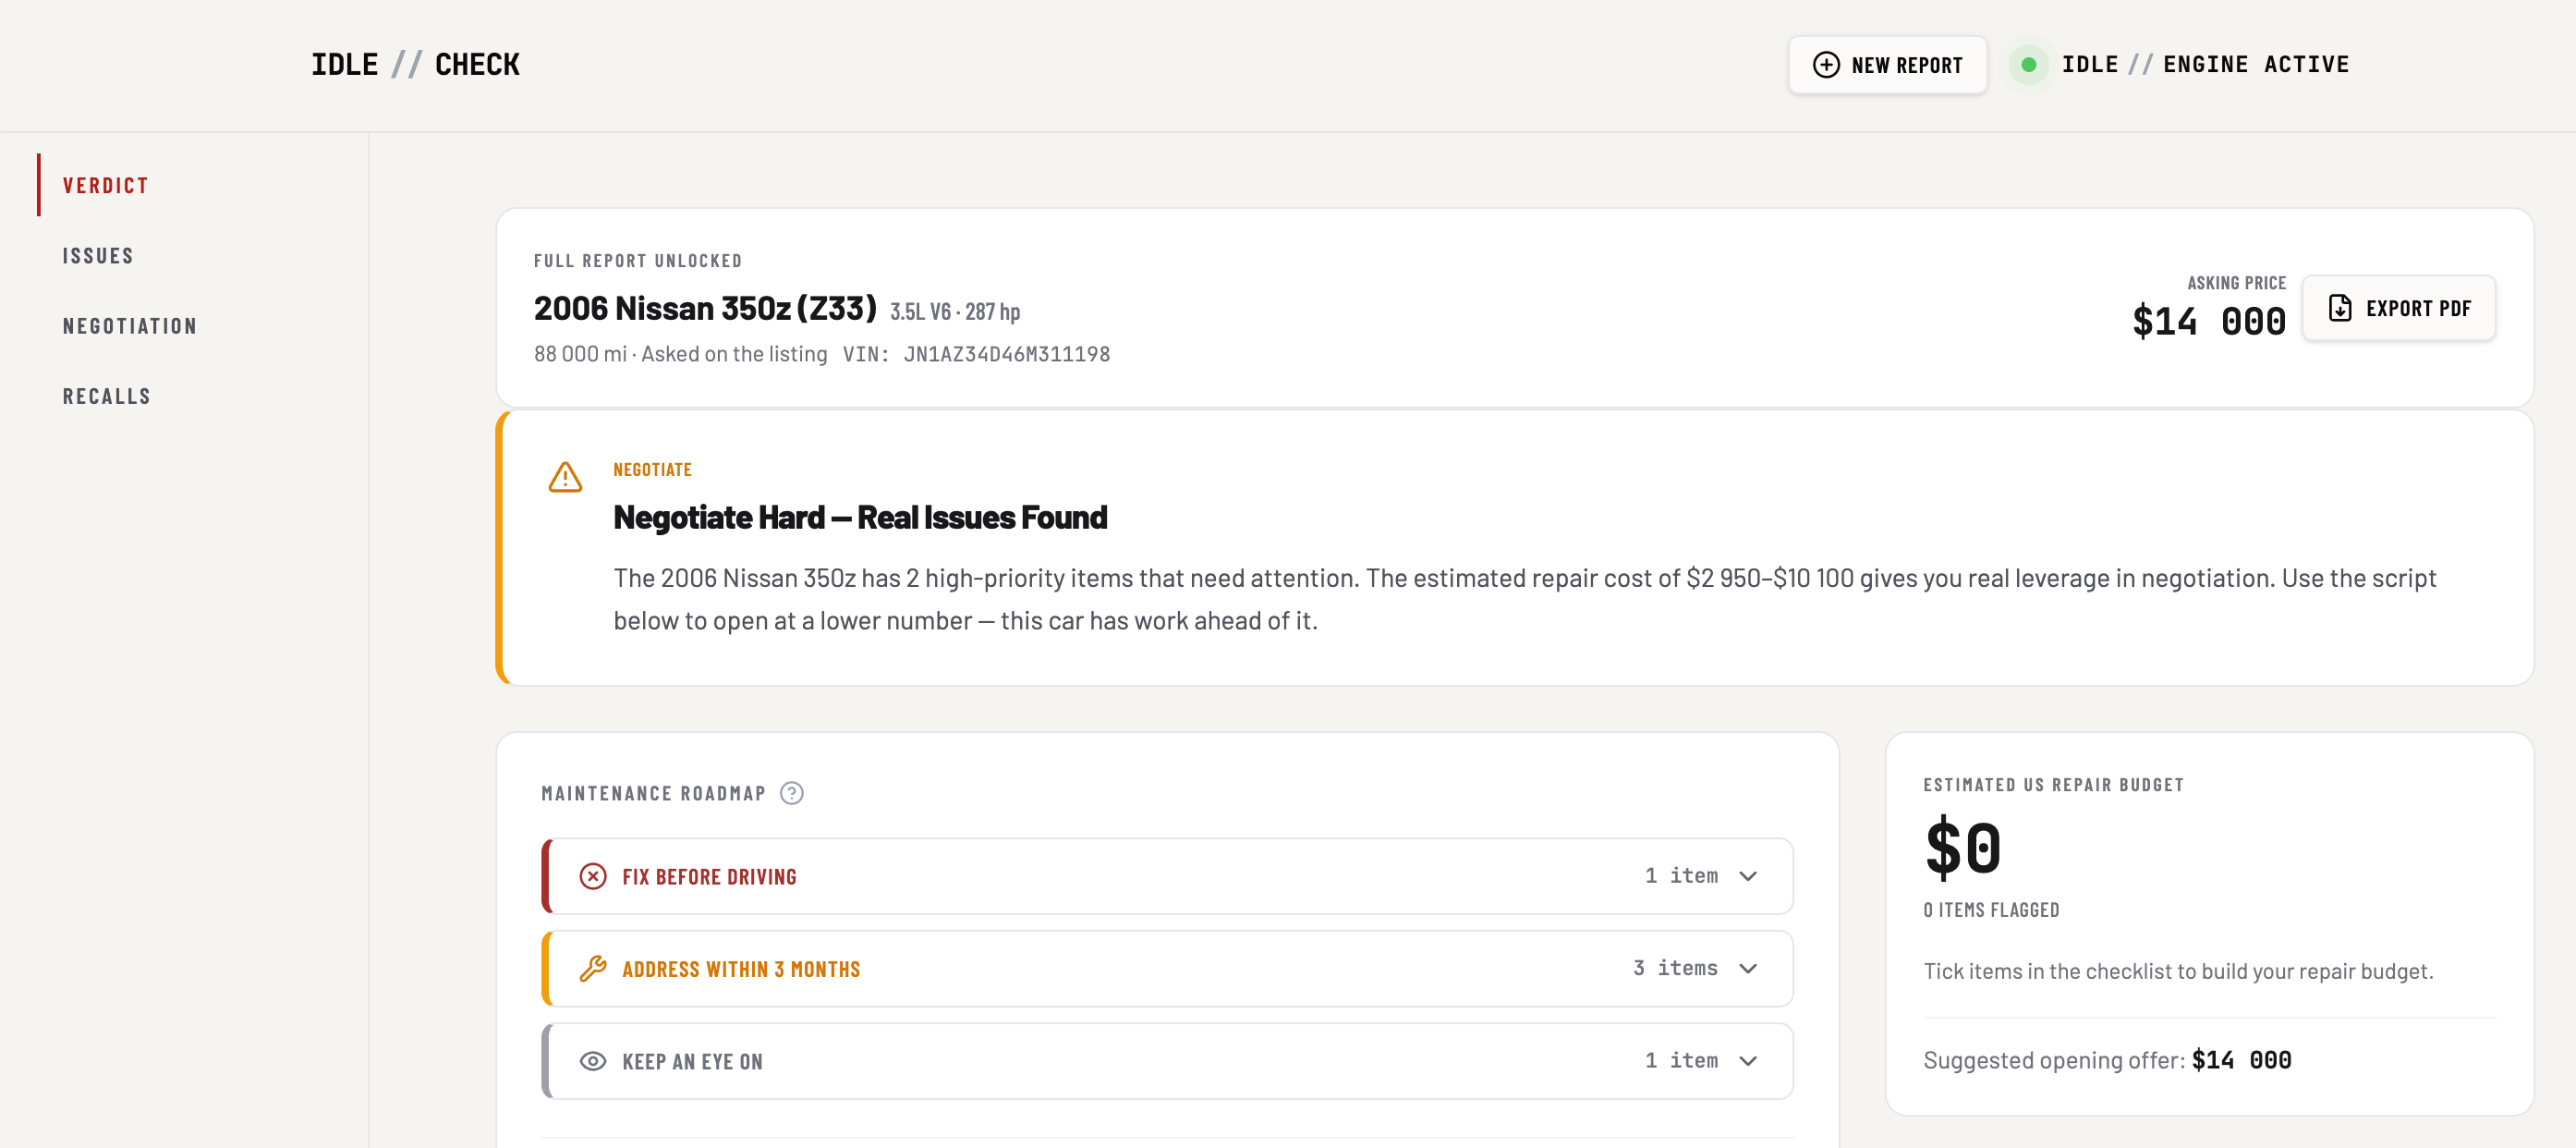Open the Verdict section in sidebar
Viewport: 2576px width, 1148px height.
(105, 185)
